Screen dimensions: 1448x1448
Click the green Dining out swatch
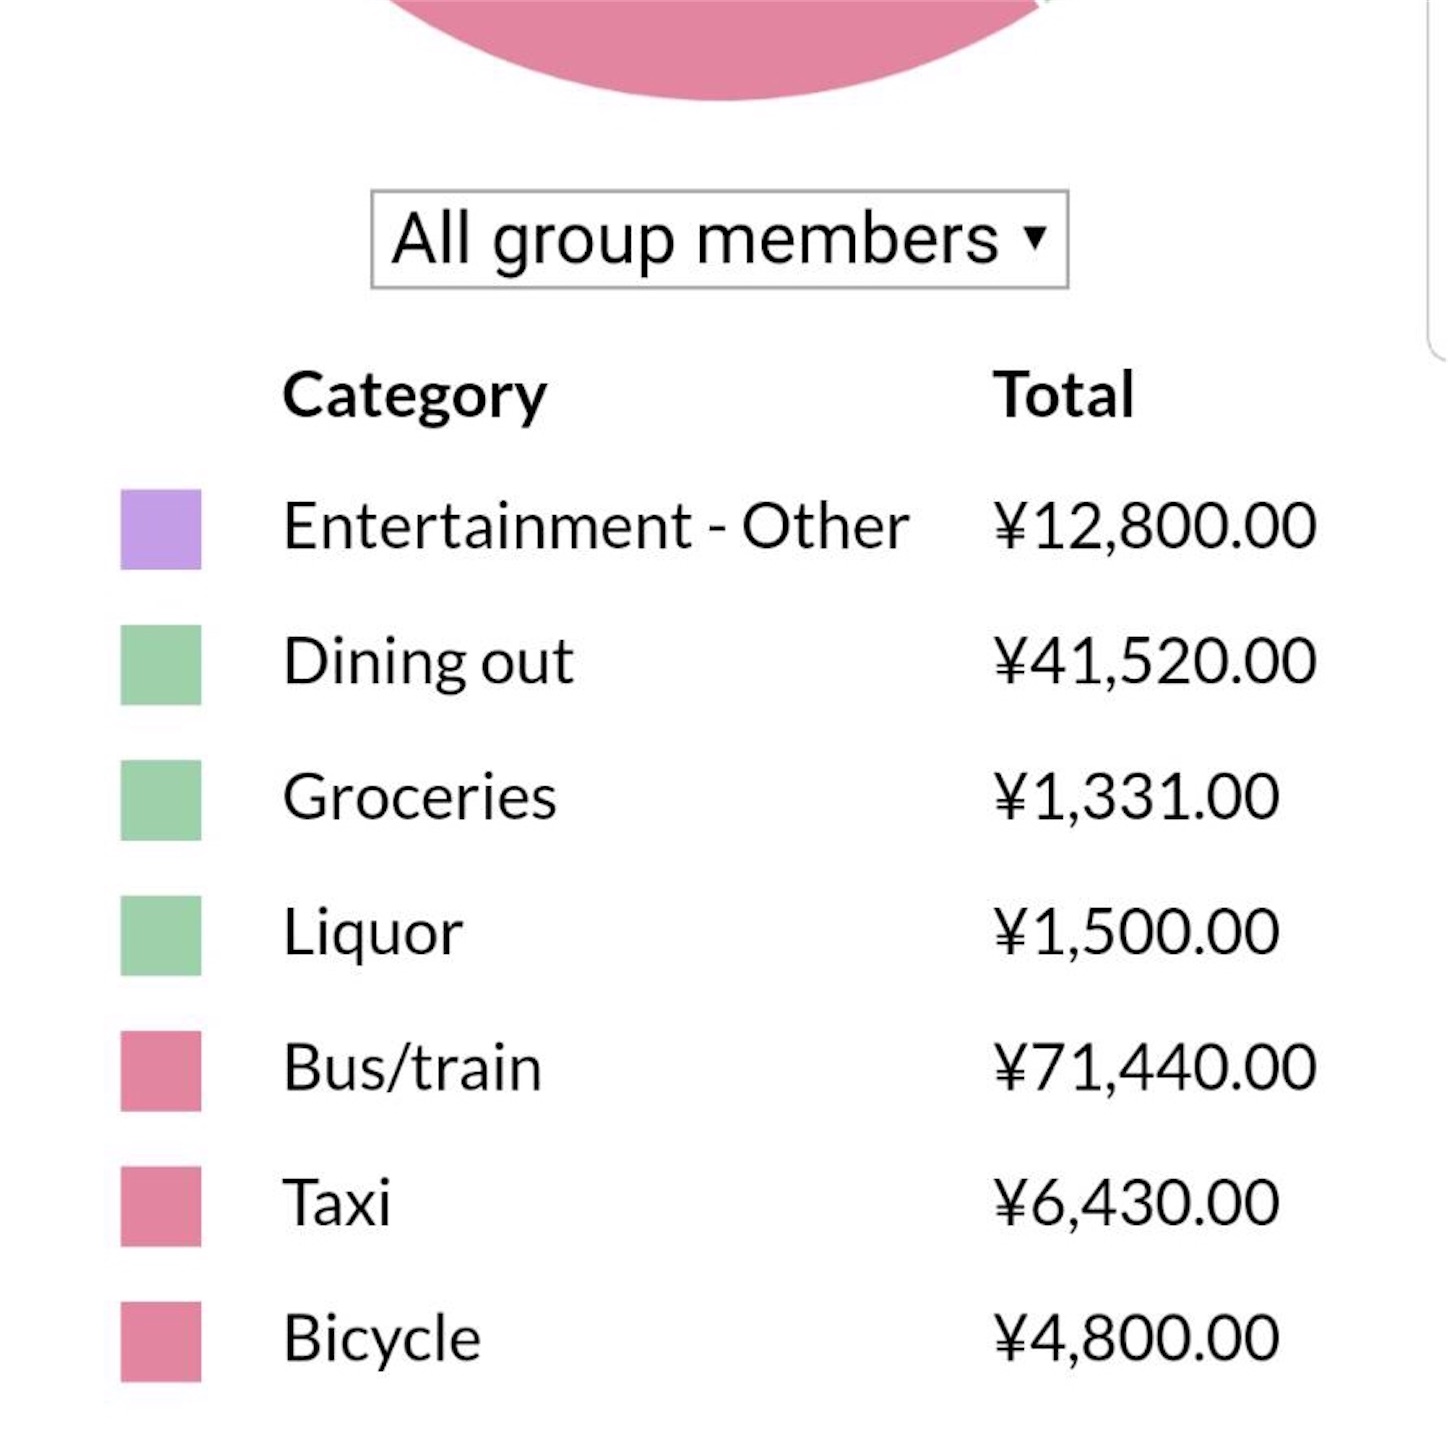click(161, 665)
